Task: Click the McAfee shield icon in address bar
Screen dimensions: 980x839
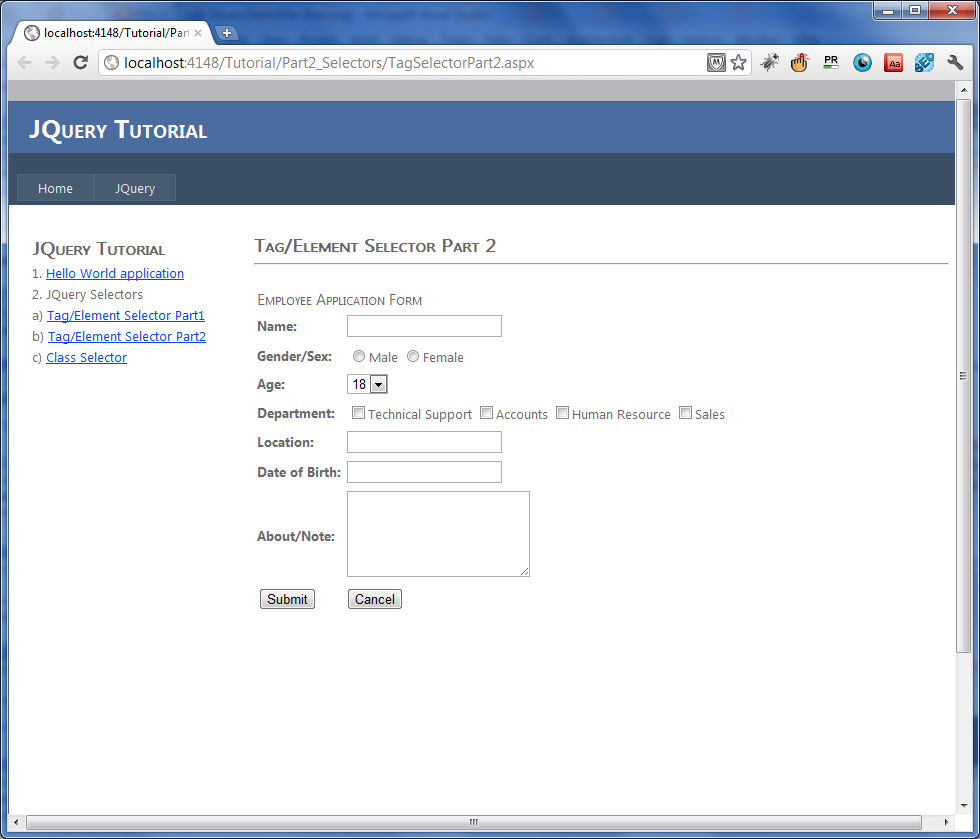Action: click(716, 62)
